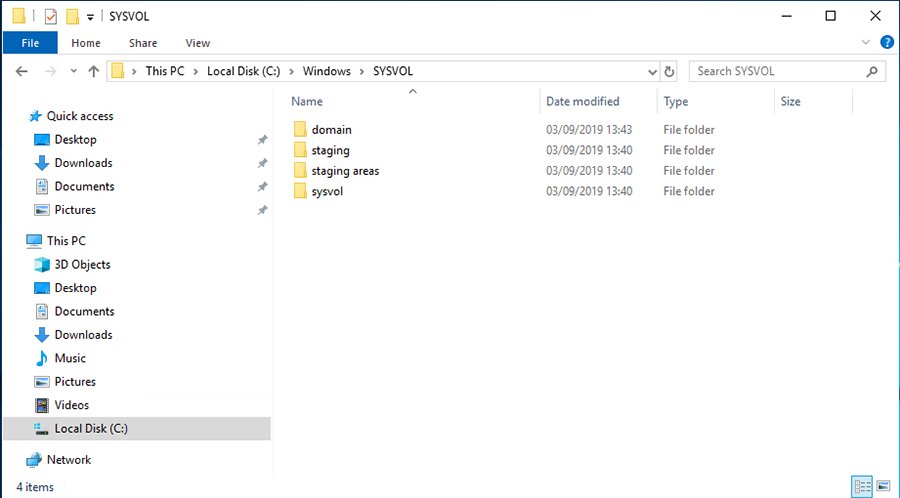Sort by the Date modified column header

[x=582, y=101]
